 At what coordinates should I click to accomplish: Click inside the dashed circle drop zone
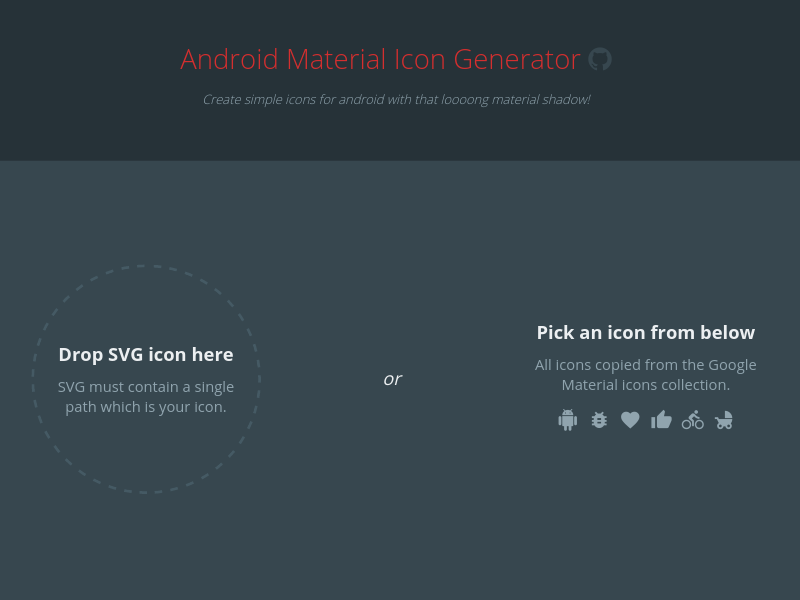(x=146, y=378)
